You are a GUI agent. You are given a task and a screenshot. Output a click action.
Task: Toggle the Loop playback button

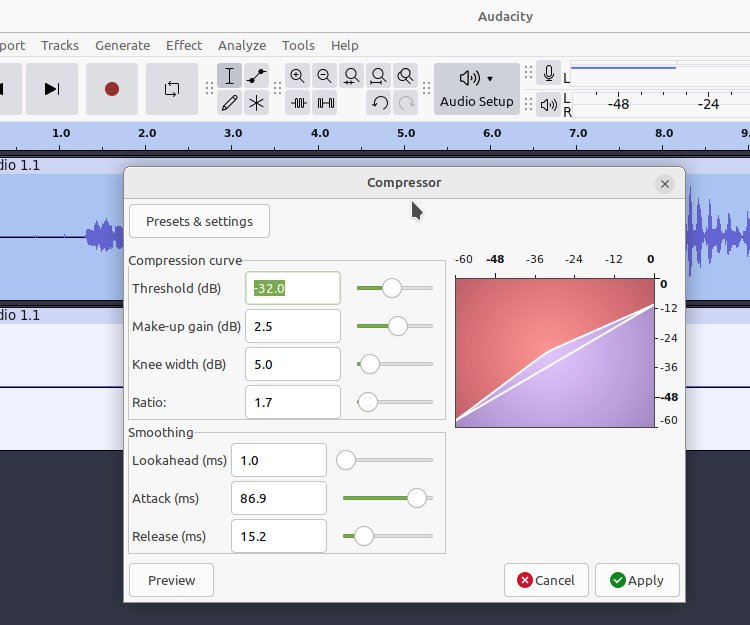pyautogui.click(x=172, y=89)
